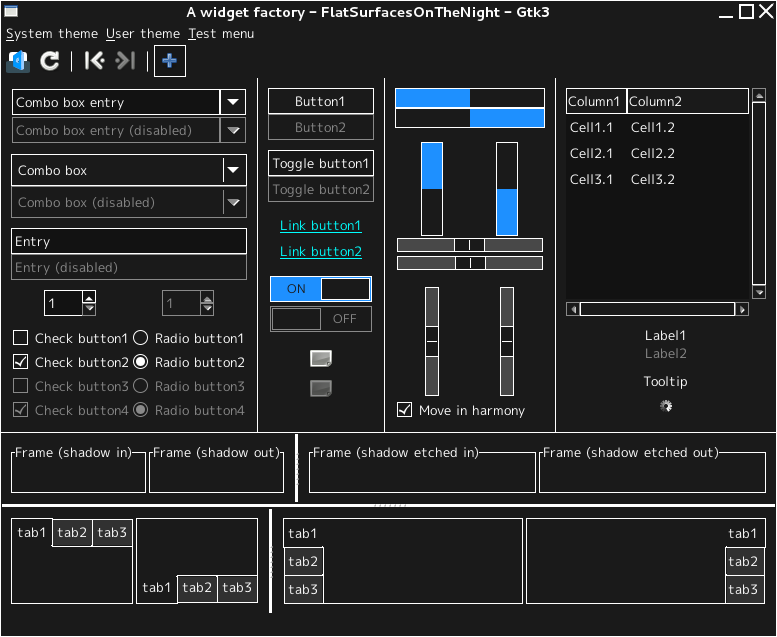777x637 pixels.
Task: Click the spinner icon below Tooltip
Action: coord(666,406)
